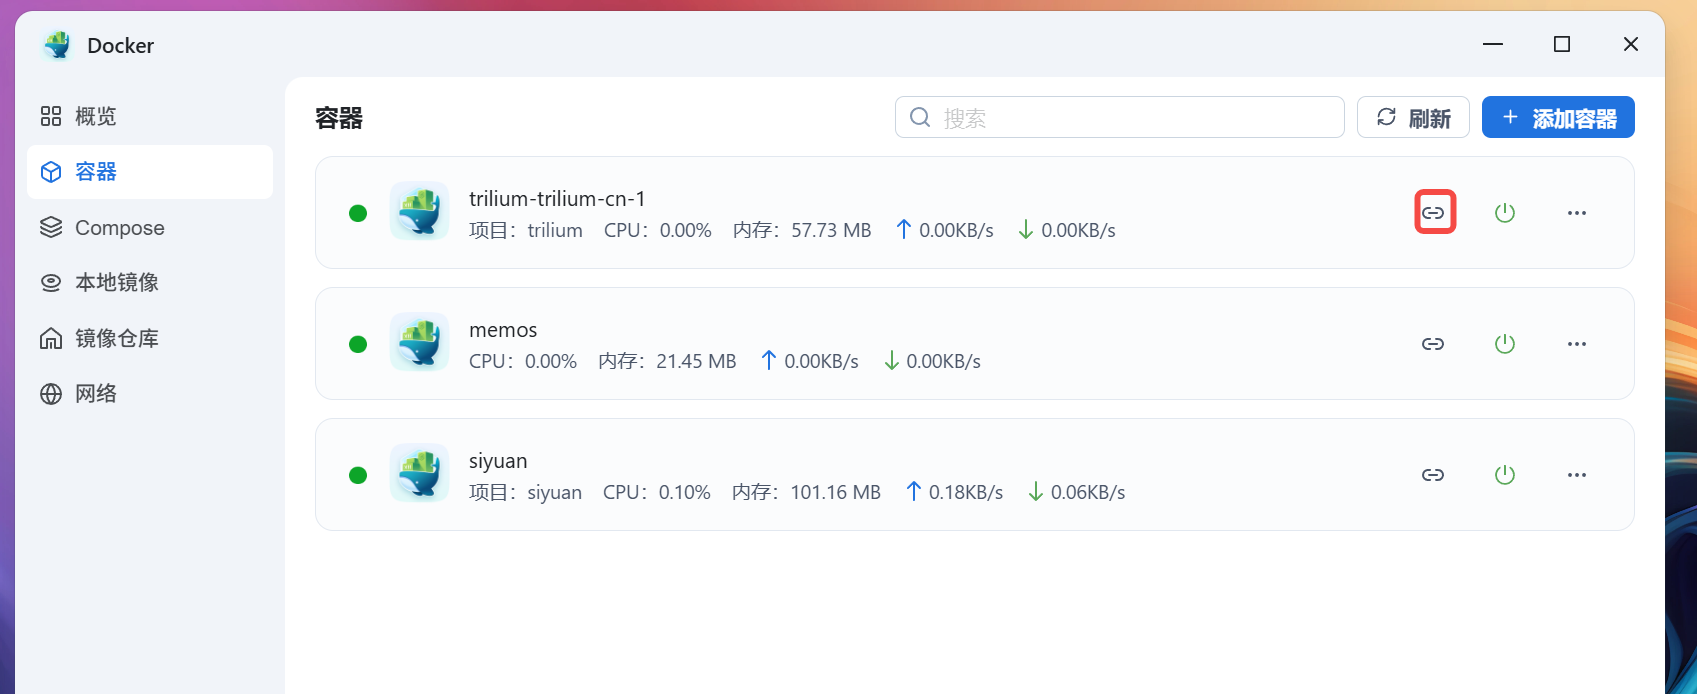Click the 刷新 refresh button
The image size is (1697, 694).
1413,118
